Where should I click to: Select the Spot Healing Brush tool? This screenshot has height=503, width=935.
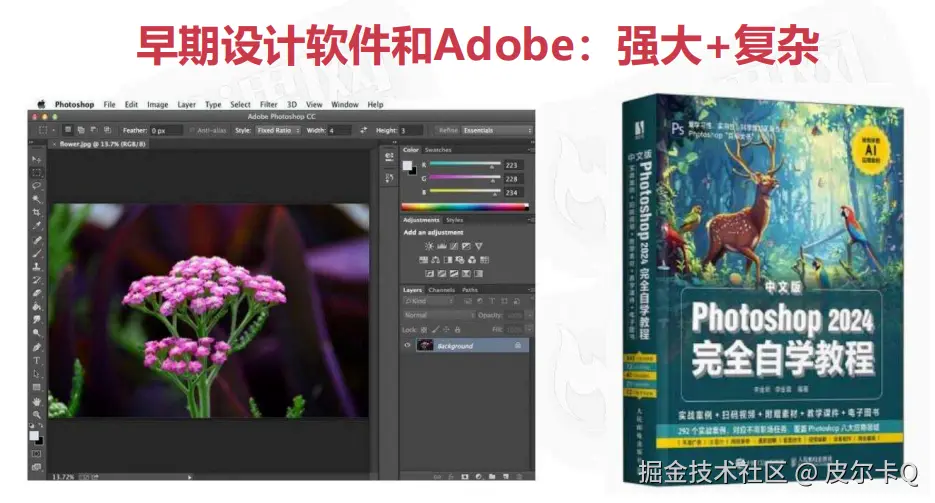tap(36, 240)
